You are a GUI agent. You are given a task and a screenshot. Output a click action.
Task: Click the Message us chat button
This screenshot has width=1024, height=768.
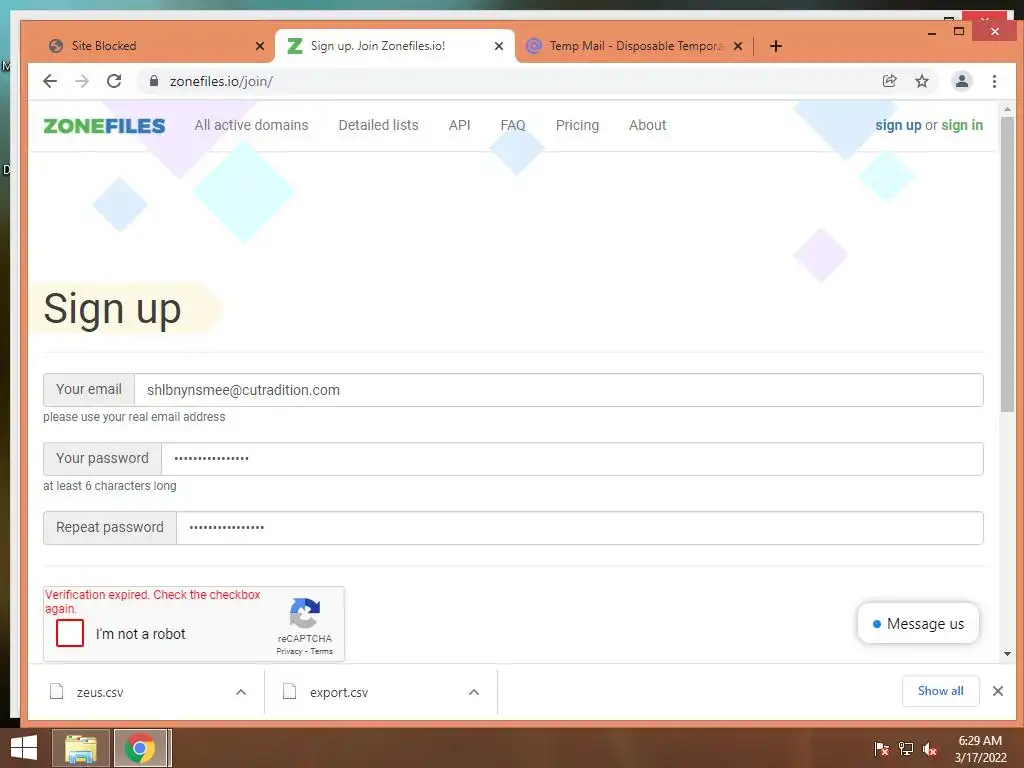[918, 624]
